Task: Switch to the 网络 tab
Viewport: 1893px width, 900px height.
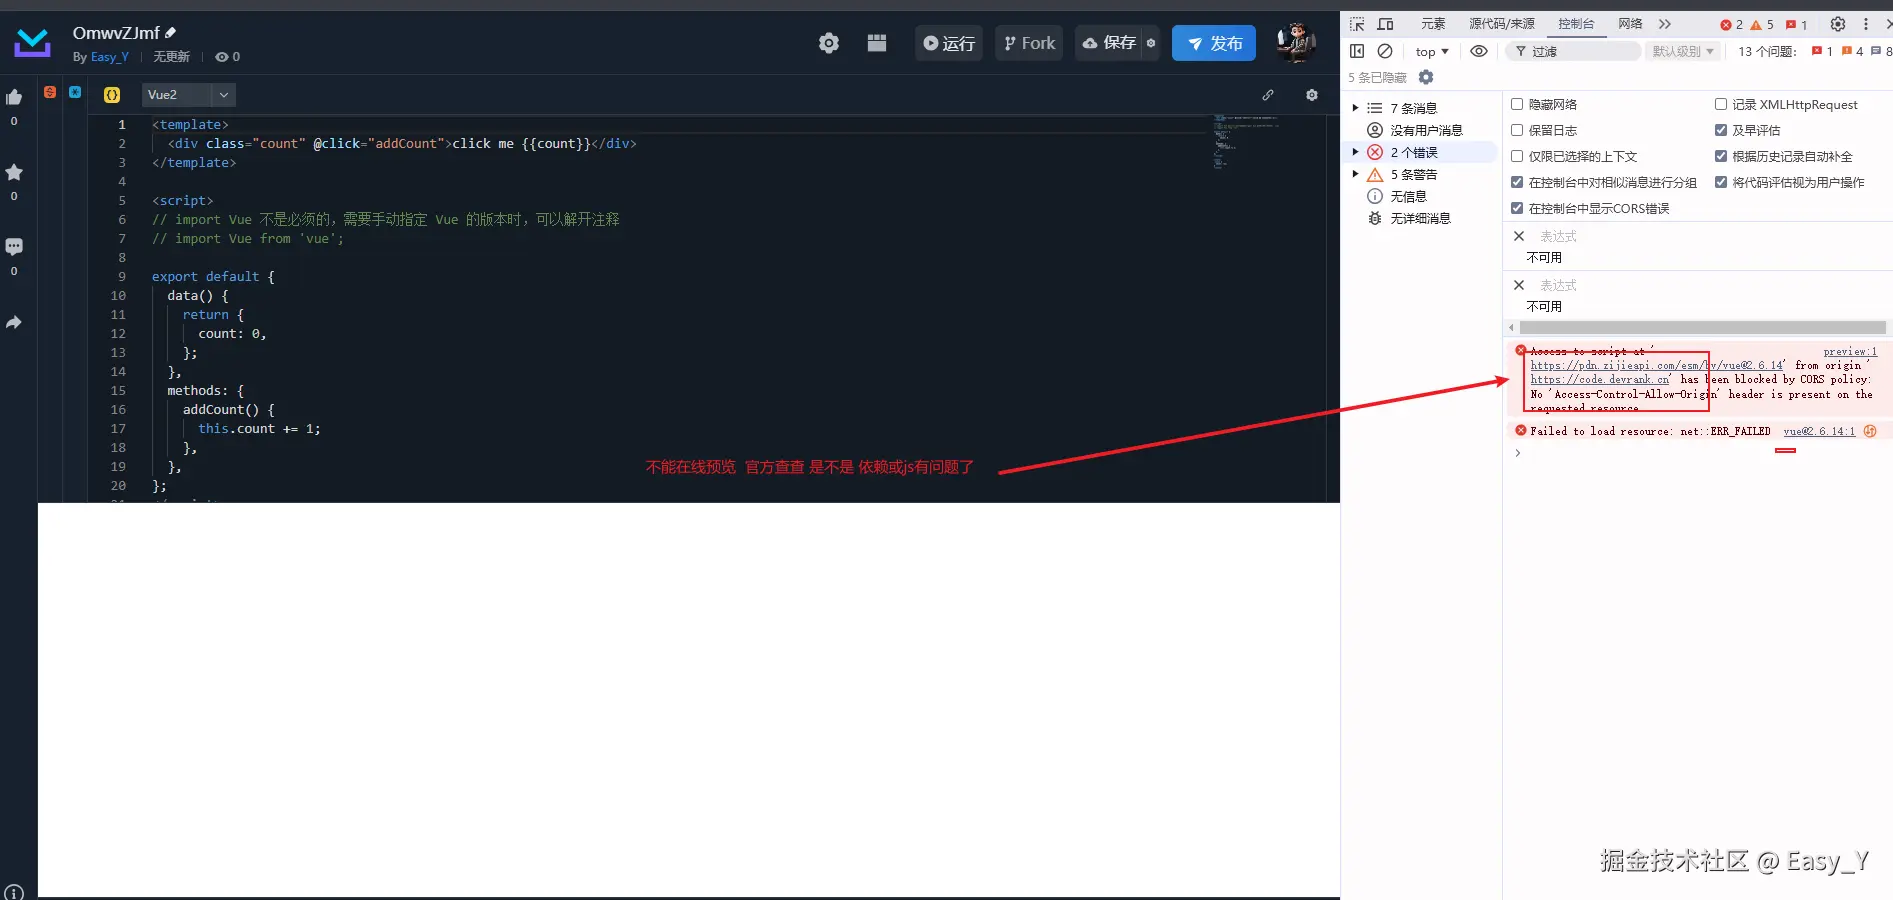Action: pos(1630,24)
